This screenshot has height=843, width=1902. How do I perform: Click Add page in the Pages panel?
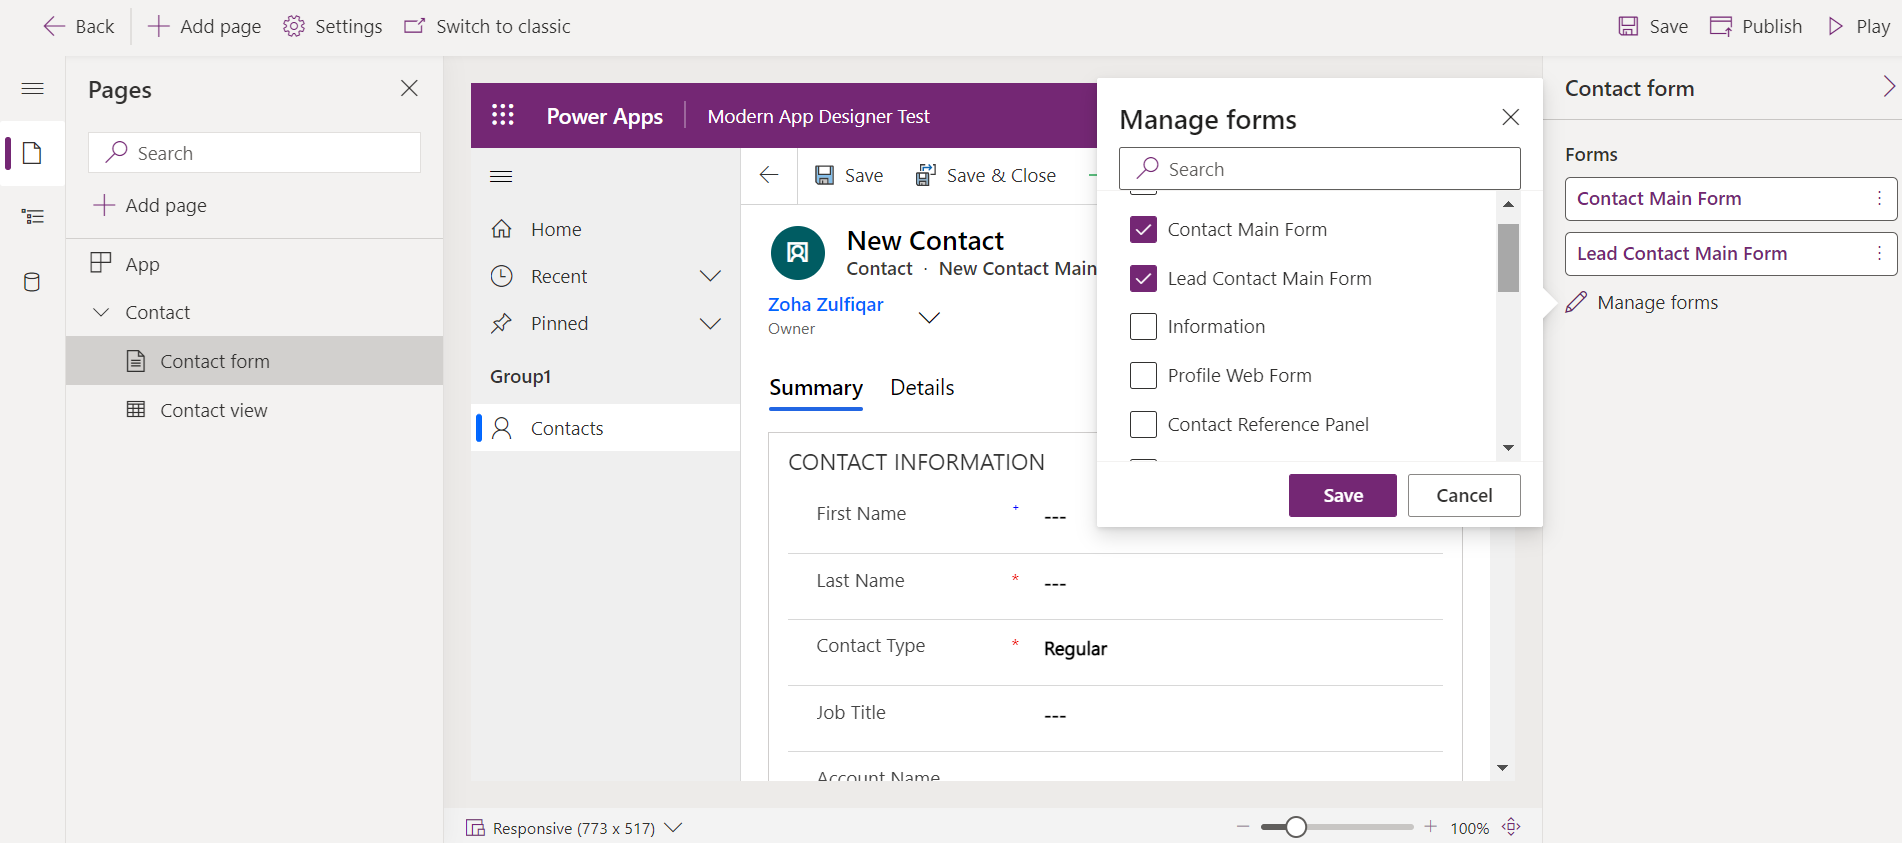[150, 205]
